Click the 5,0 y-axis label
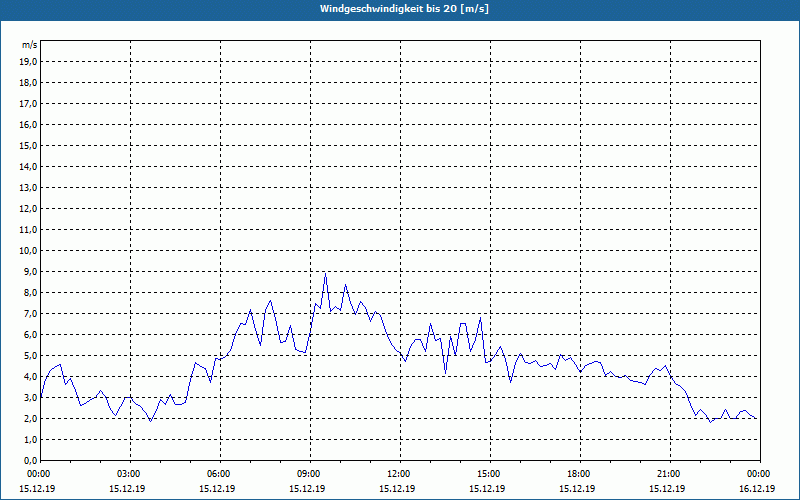This screenshot has width=800, height=500. click(30, 356)
